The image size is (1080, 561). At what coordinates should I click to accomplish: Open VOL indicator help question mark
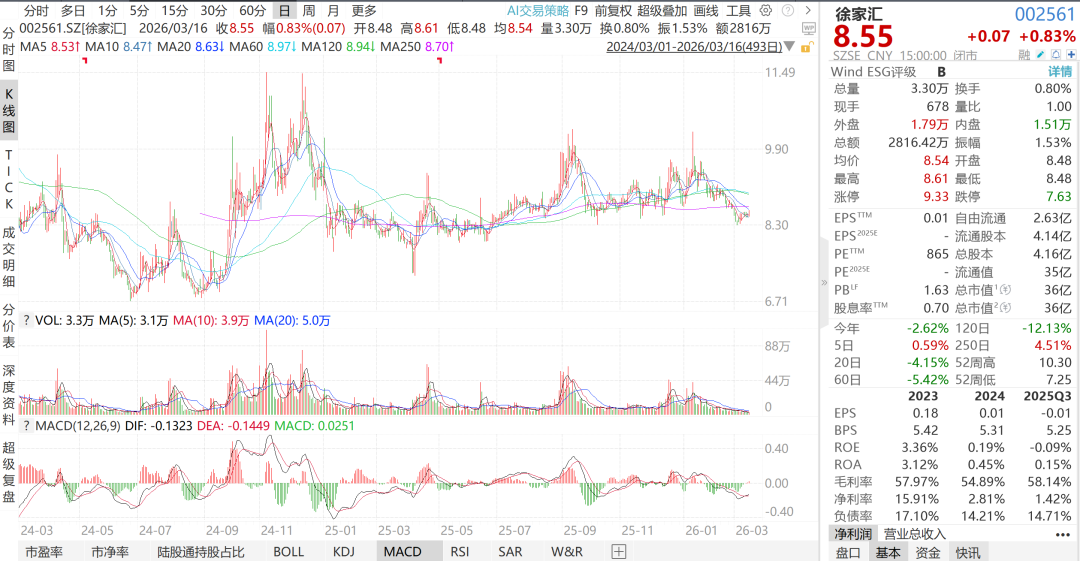pos(25,321)
